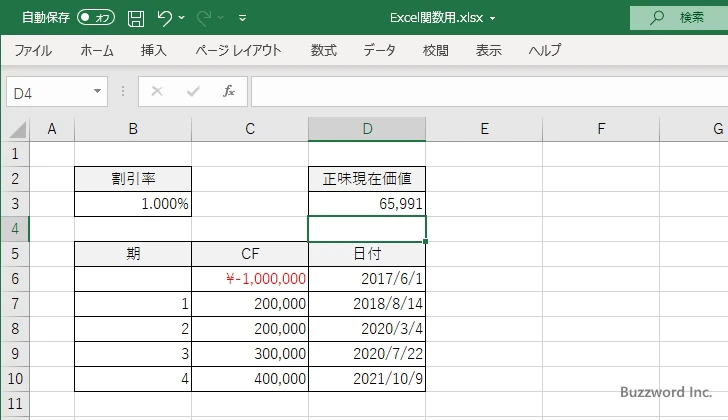The height and width of the screenshot is (420, 728).
Task: Click the date cell 2020/7/22
Action: pyautogui.click(x=367, y=354)
